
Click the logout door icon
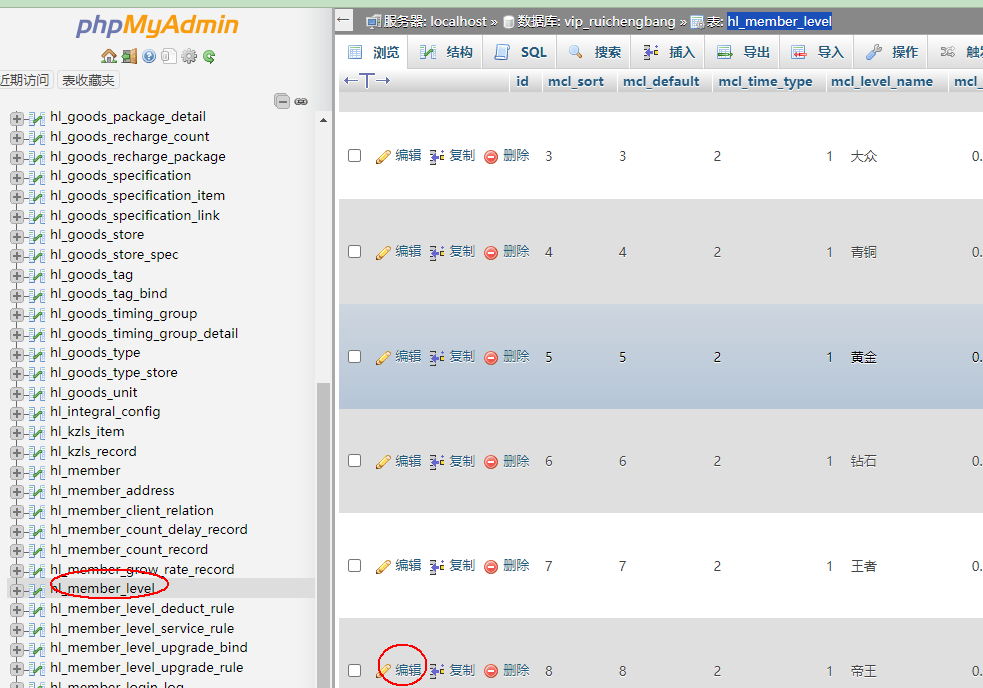[x=129, y=57]
